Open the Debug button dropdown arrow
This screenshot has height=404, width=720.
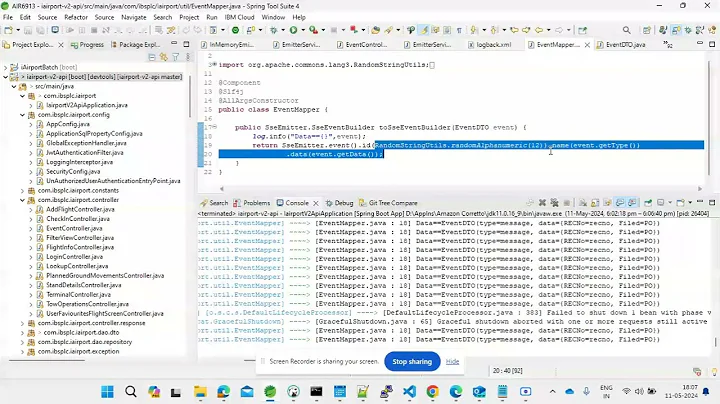coord(282,30)
